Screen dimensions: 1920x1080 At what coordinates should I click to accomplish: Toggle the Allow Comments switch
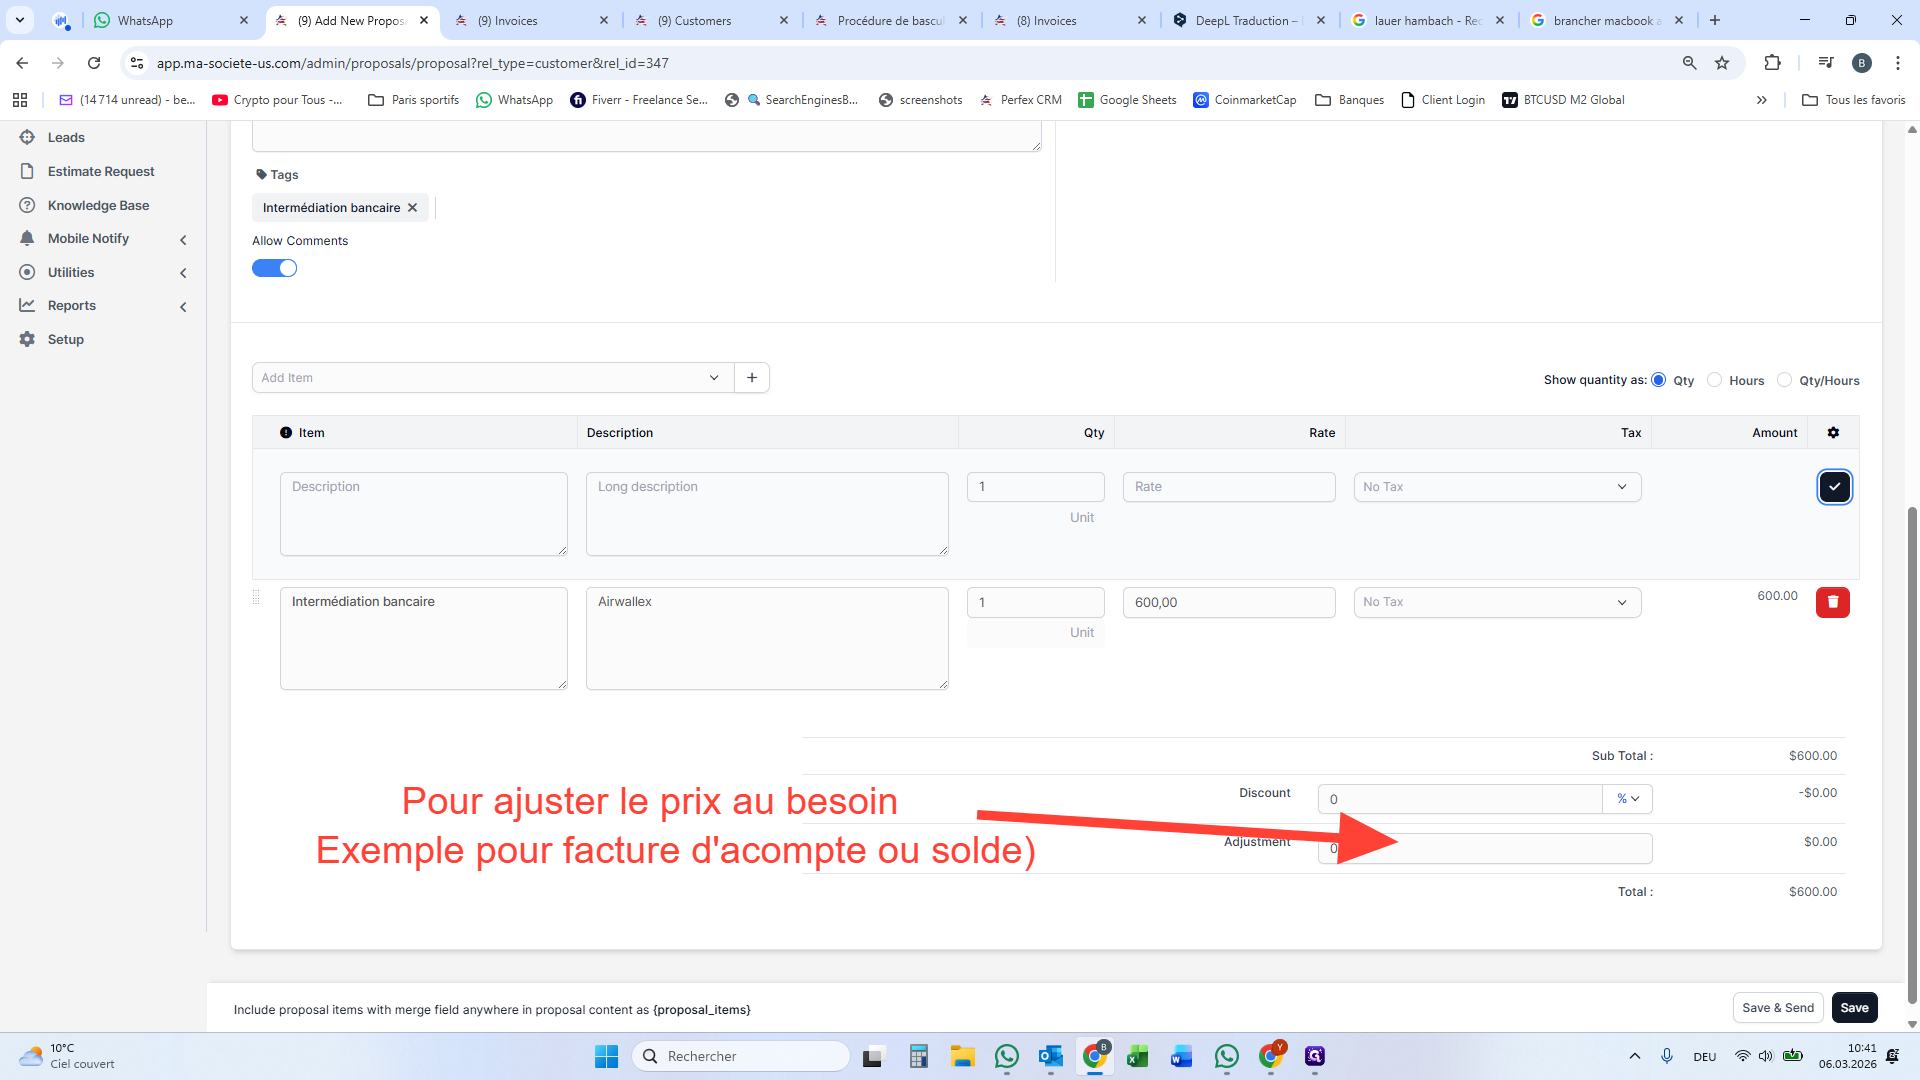coord(274,269)
